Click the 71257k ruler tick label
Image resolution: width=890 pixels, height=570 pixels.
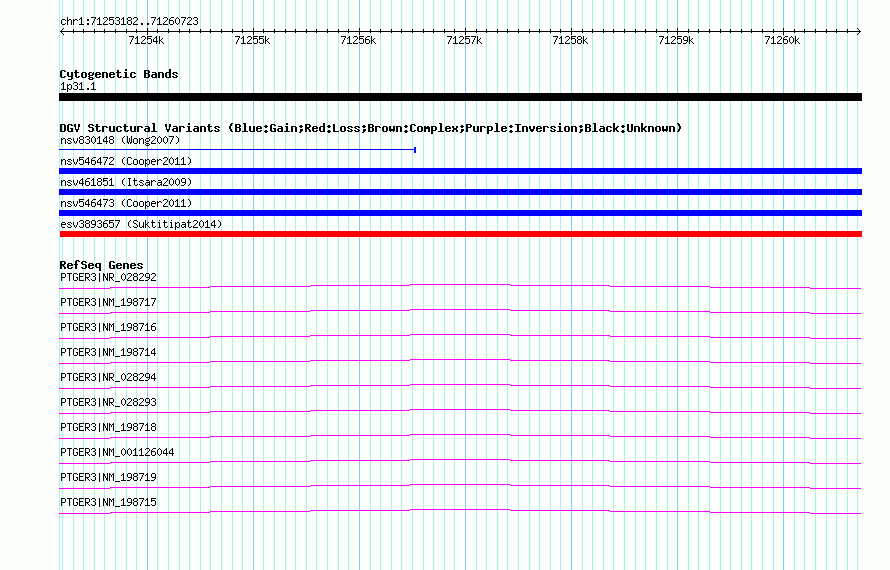click(x=464, y=40)
